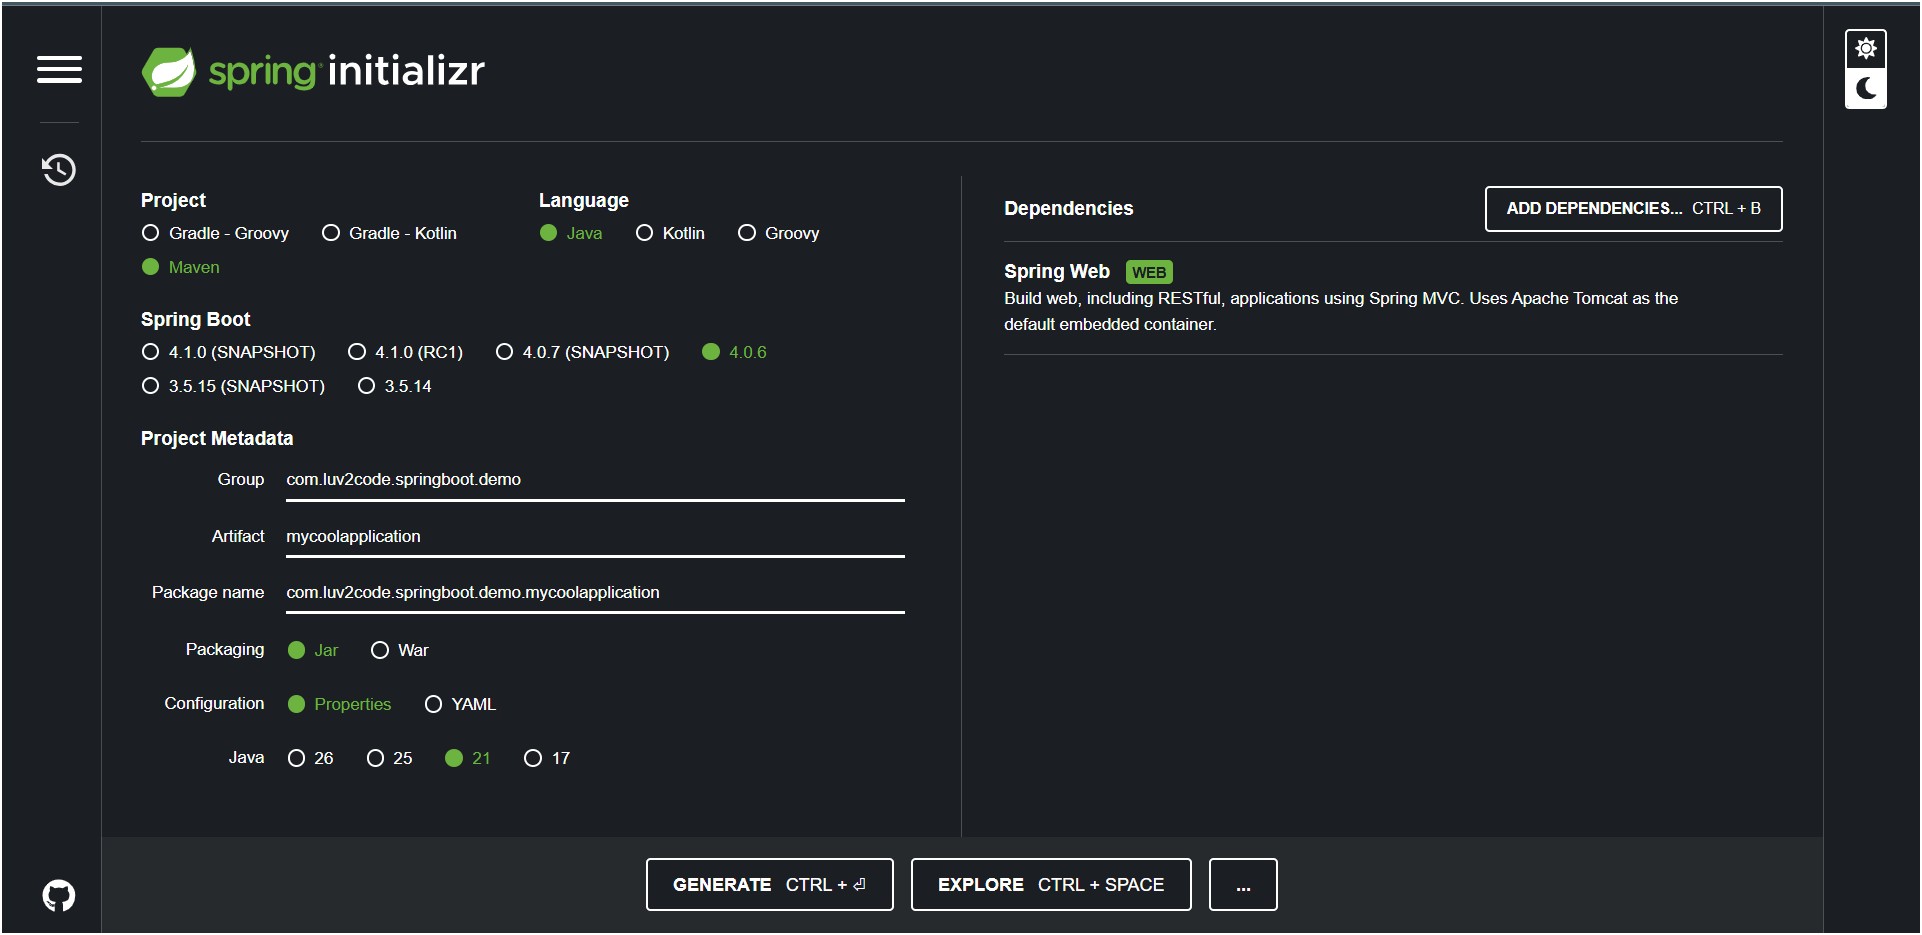Viewport: 1922px width, 935px height.
Task: Select Spring Boot 3.5.14
Action: (395, 386)
